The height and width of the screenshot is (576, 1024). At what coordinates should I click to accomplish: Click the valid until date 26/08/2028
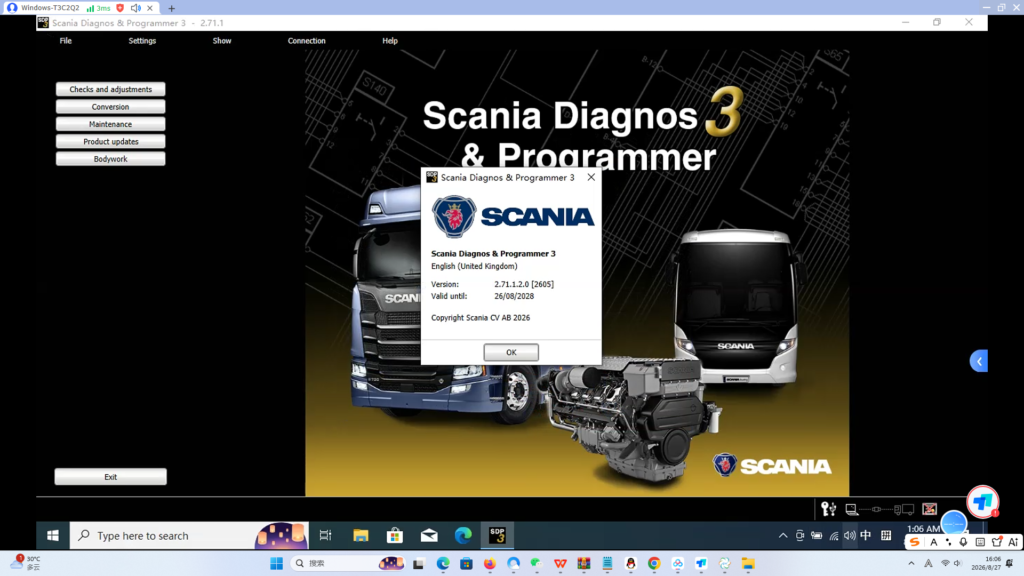tap(514, 296)
